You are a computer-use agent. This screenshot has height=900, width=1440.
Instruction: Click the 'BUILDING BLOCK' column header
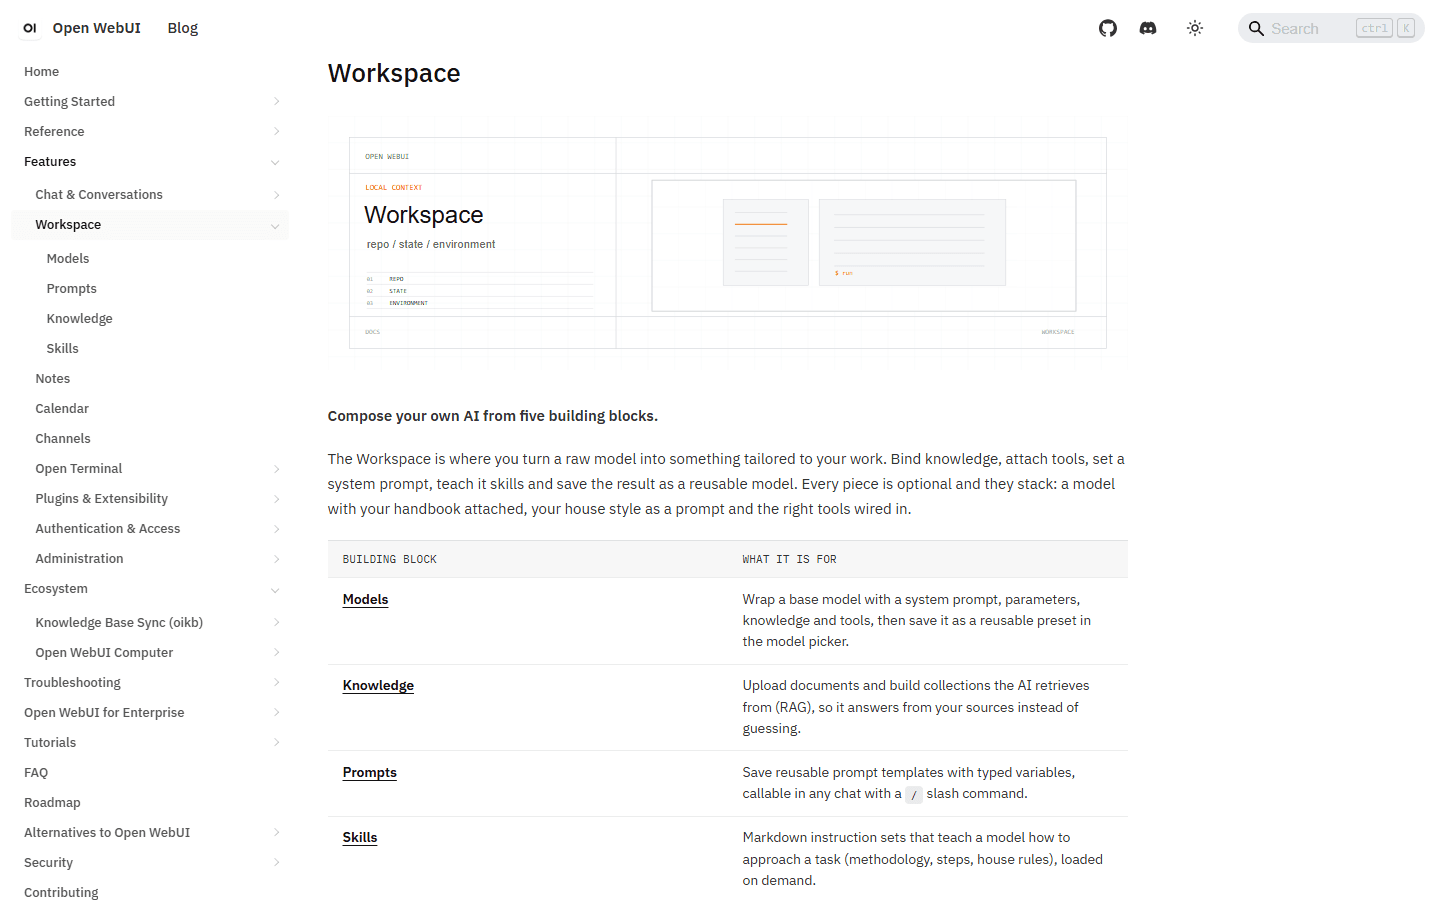pyautogui.click(x=390, y=559)
